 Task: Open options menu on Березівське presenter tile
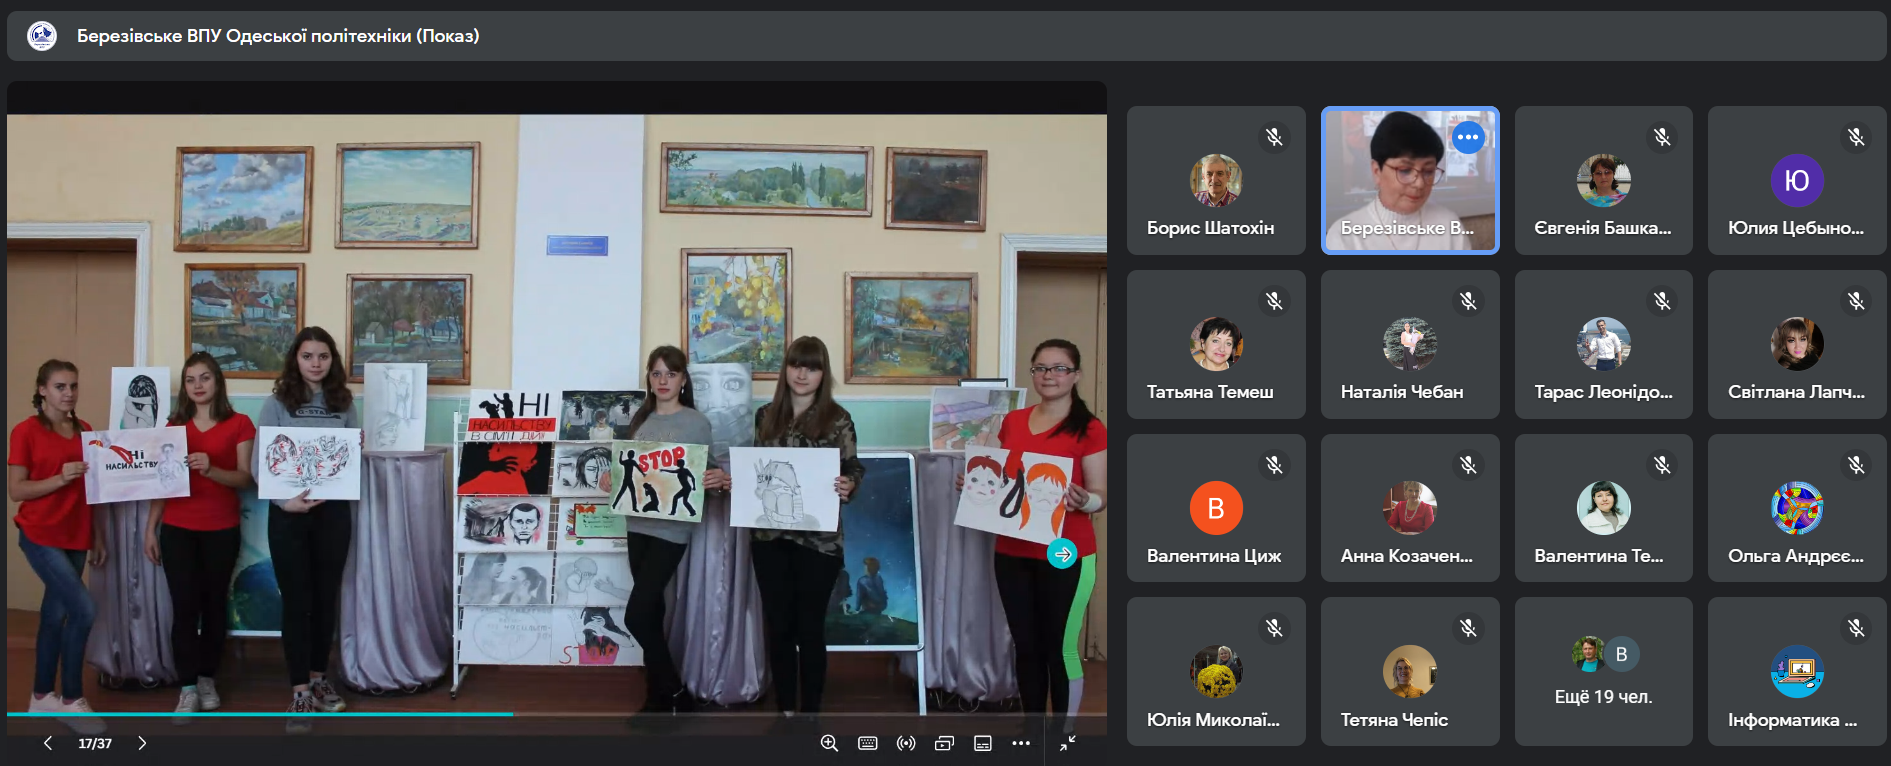pyautogui.click(x=1468, y=137)
